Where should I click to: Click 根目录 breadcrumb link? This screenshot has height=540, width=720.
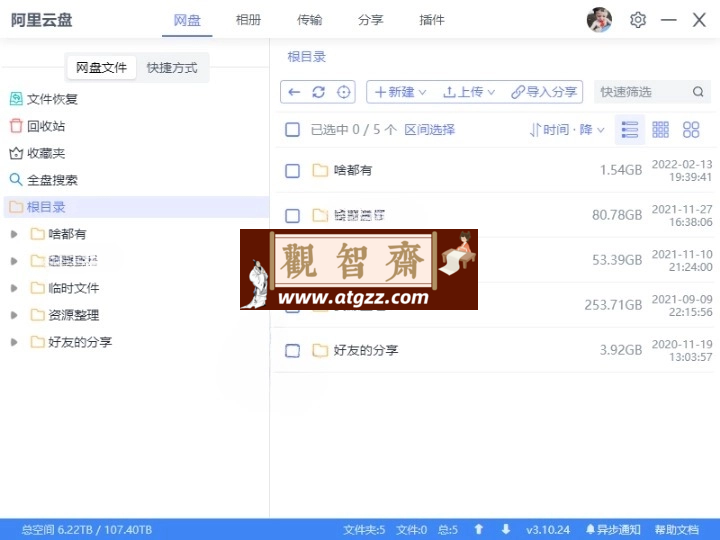click(306, 57)
